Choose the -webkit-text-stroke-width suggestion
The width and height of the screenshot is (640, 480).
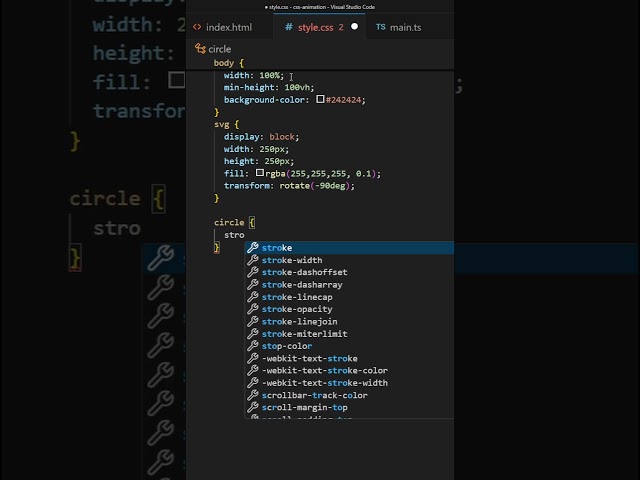click(349, 382)
